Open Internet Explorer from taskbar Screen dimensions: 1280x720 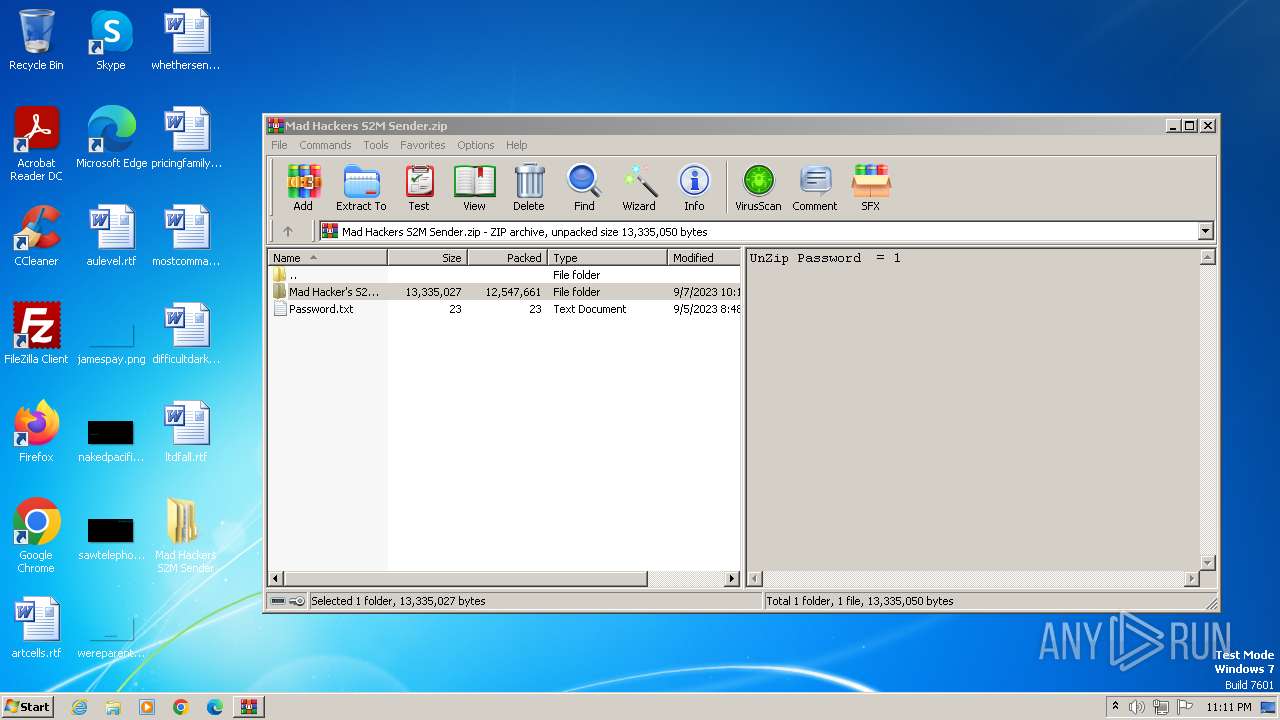(x=80, y=707)
